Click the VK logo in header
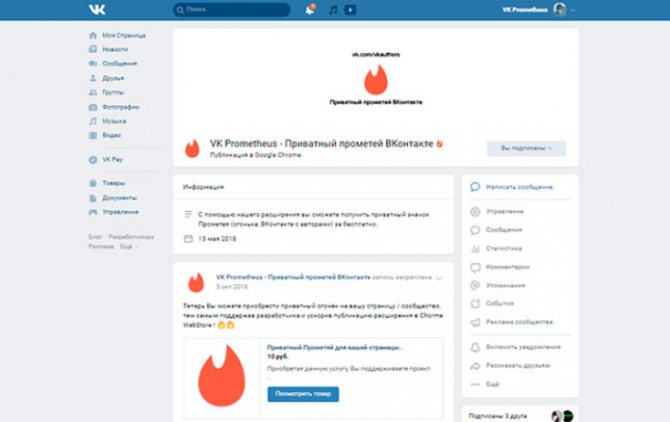The height and width of the screenshot is (422, 670). coord(97,9)
